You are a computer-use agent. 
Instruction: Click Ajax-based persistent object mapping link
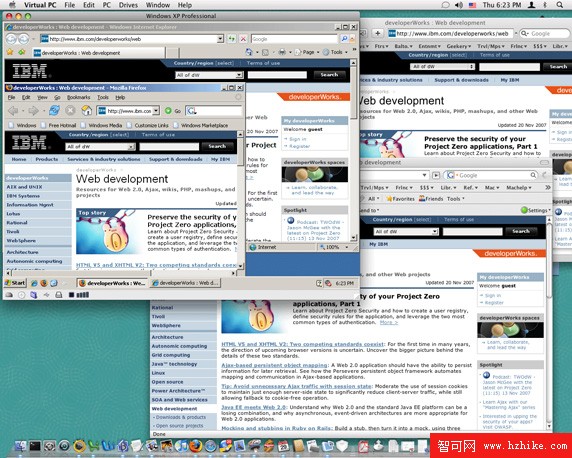[x=274, y=365]
